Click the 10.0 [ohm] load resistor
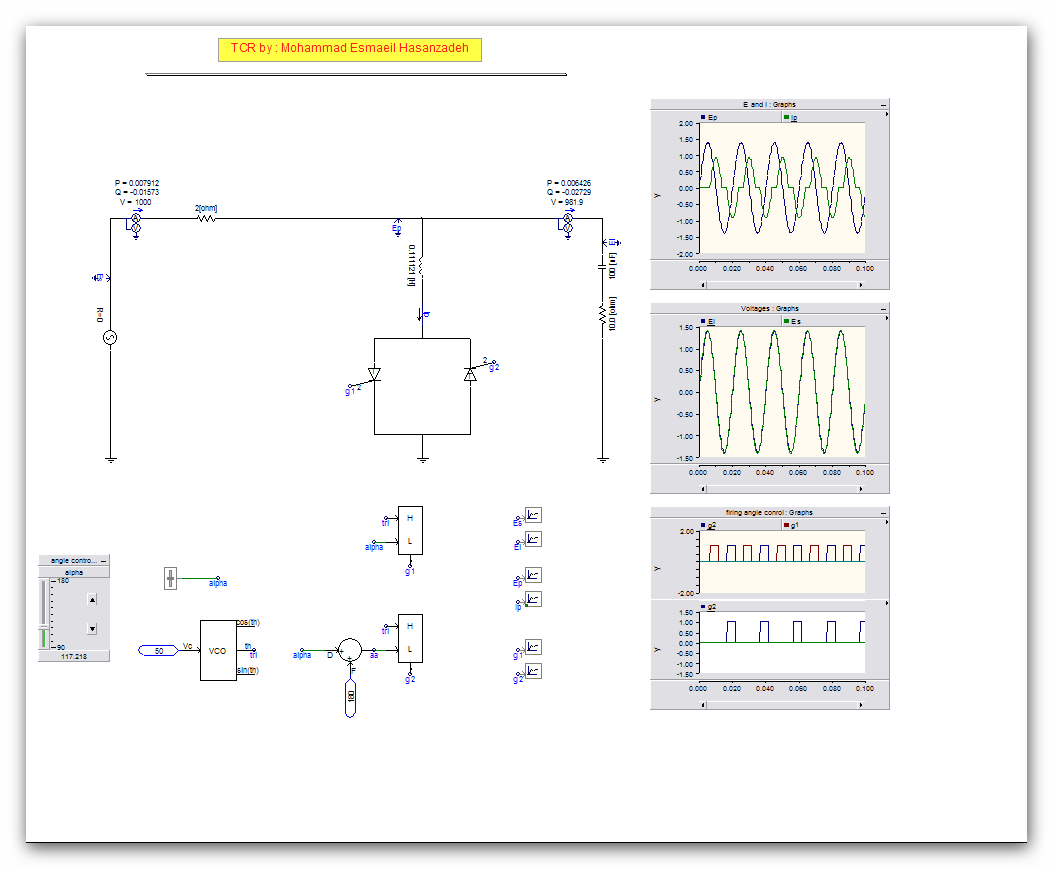Viewport: 1053px width, 869px height. pyautogui.click(x=602, y=314)
